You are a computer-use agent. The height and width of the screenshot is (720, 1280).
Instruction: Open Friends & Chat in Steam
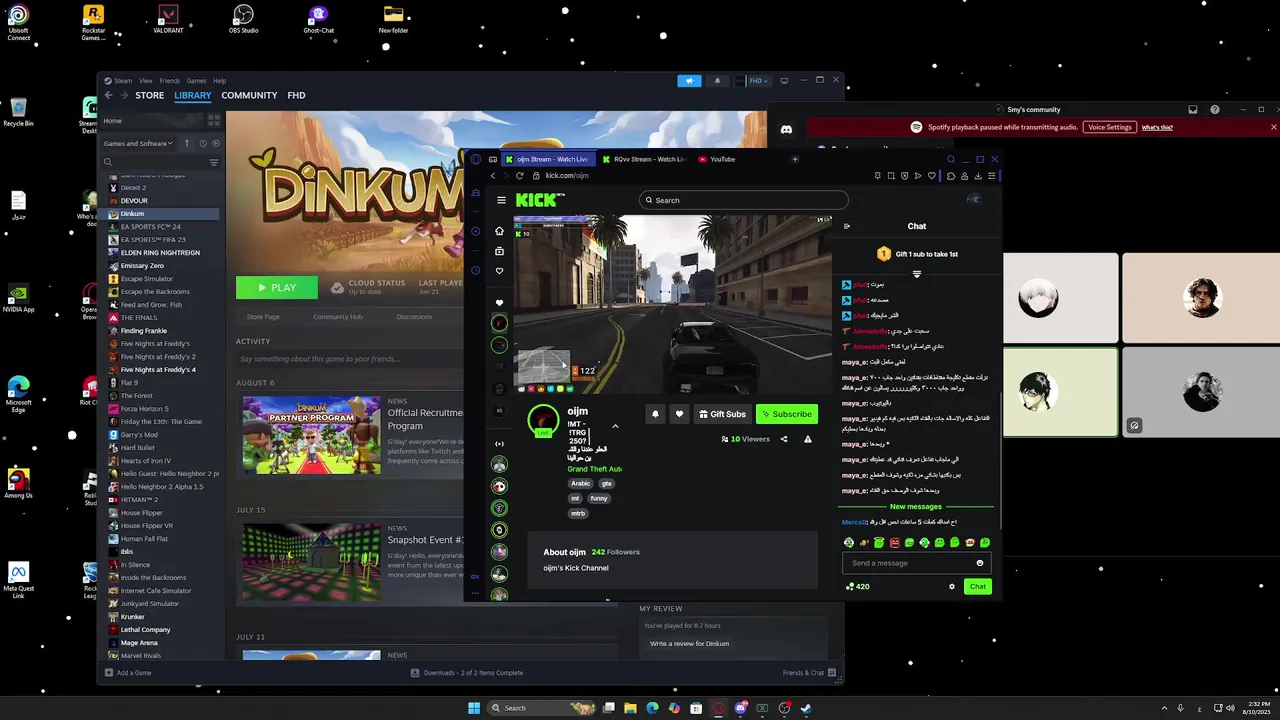[808, 673]
